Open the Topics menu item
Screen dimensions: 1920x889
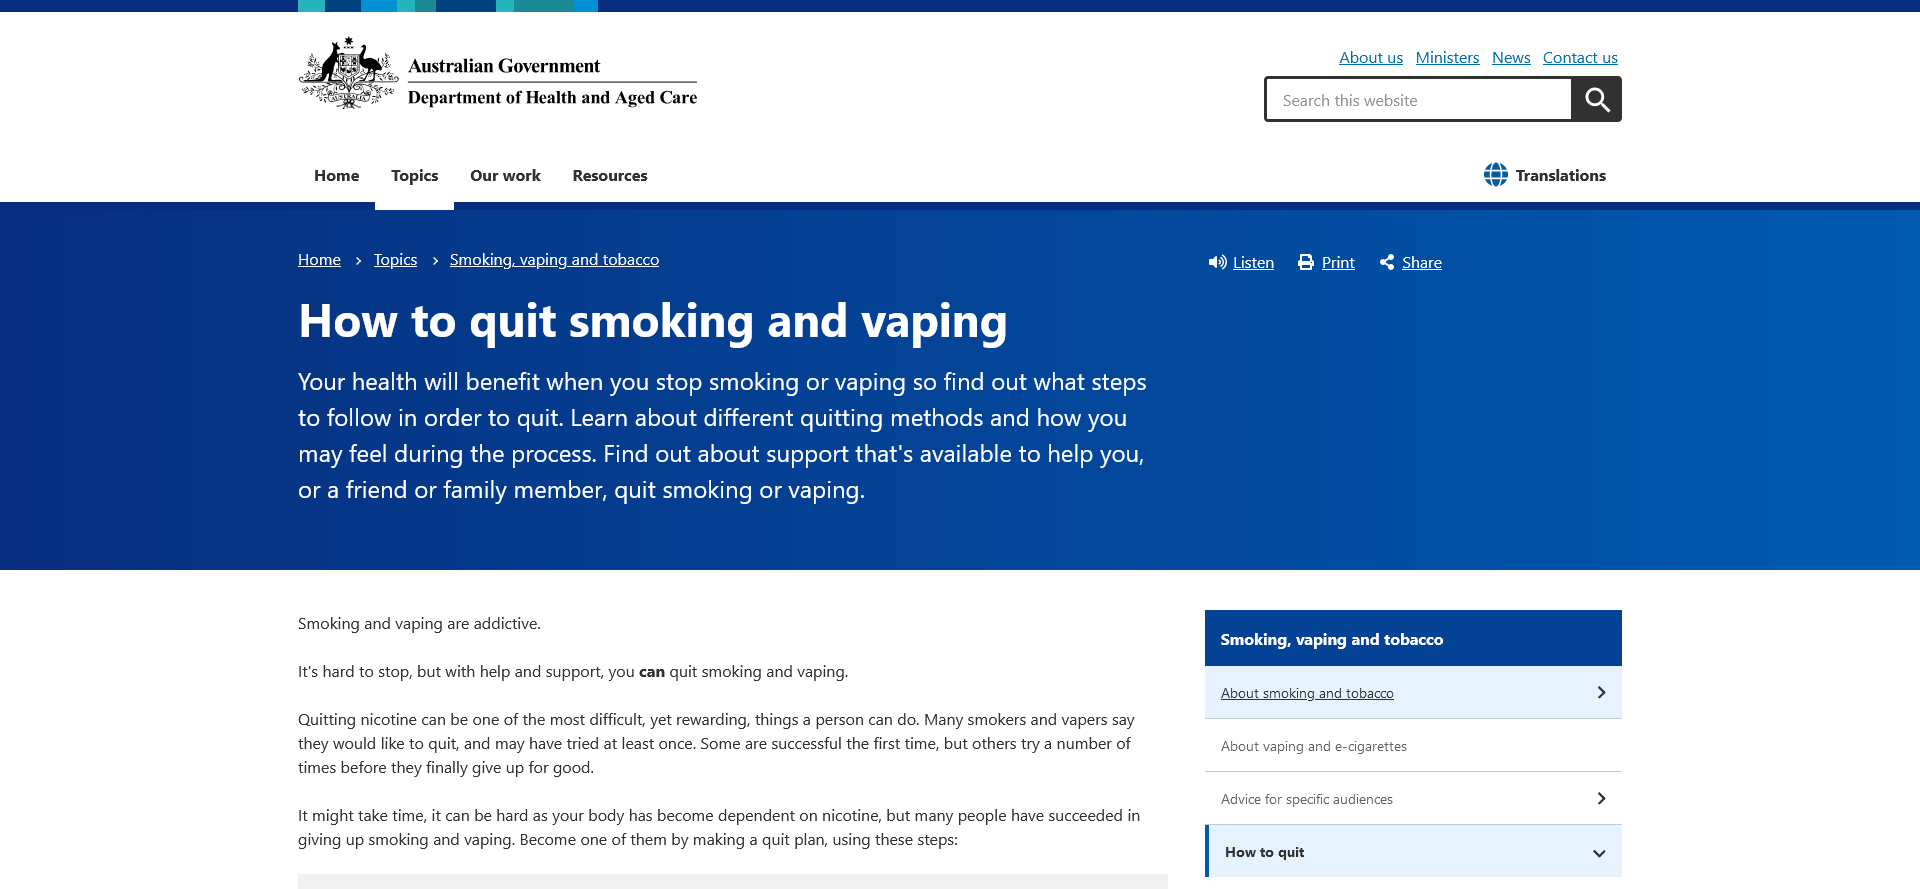[x=414, y=176]
